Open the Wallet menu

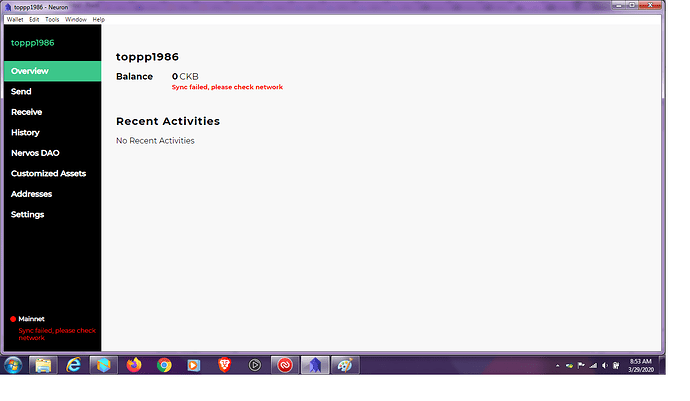[x=15, y=19]
